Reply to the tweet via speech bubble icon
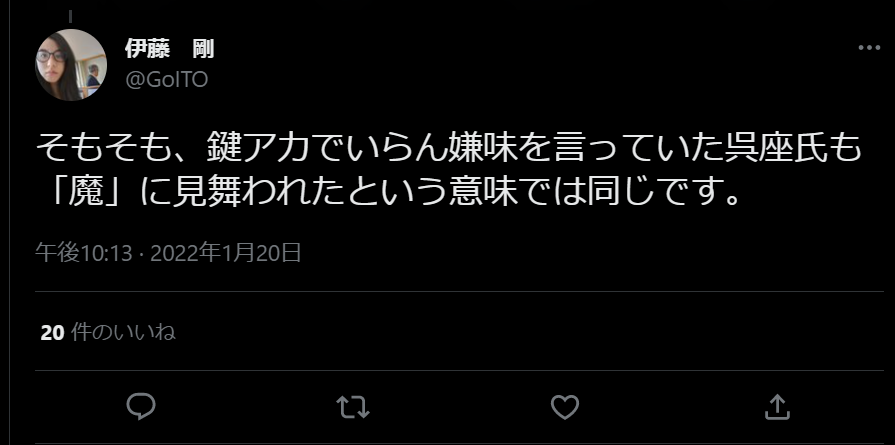Viewport: 895px width, 445px height. [x=140, y=407]
